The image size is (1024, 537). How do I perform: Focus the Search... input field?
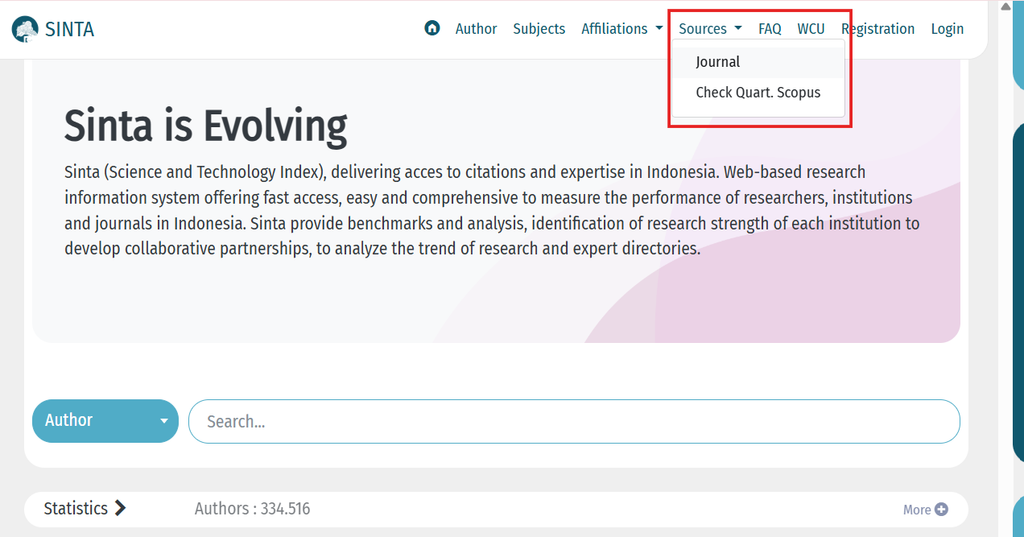click(574, 421)
